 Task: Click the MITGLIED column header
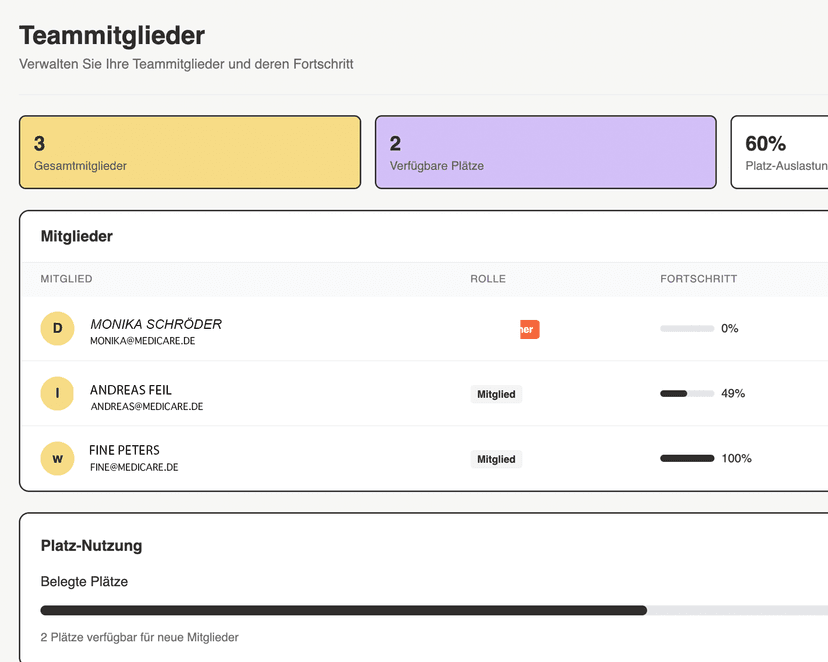point(66,279)
